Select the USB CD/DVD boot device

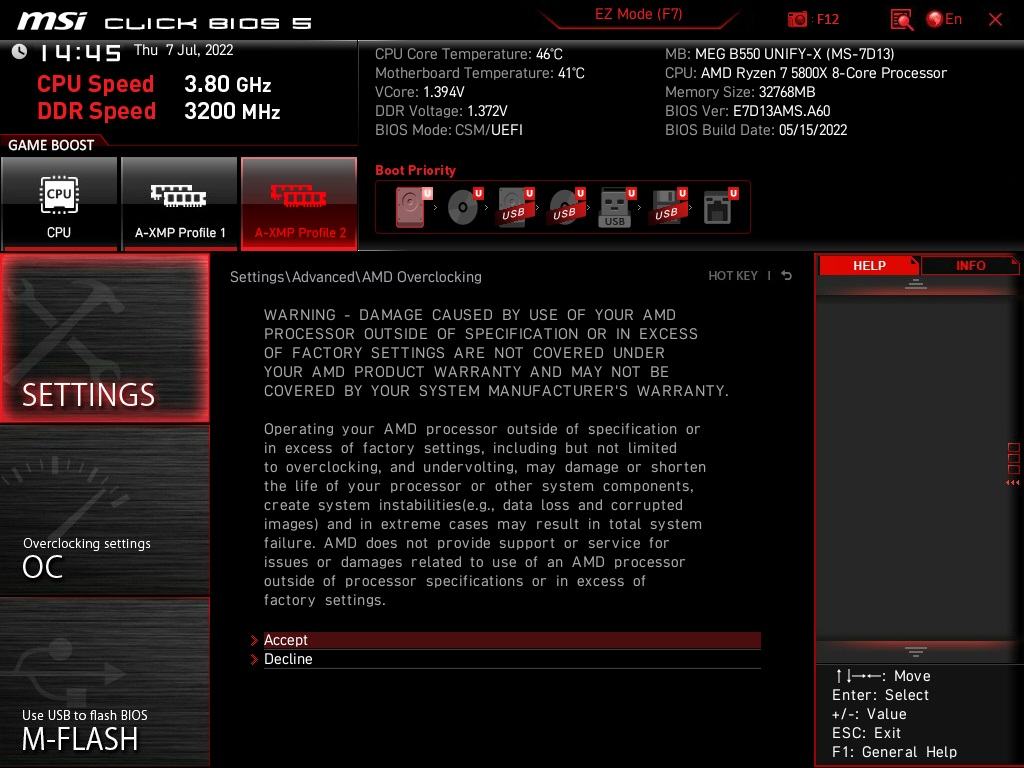[567, 207]
